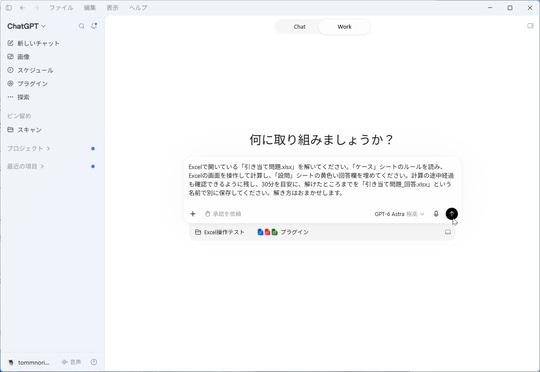Switch to the Chat tab

299,27
